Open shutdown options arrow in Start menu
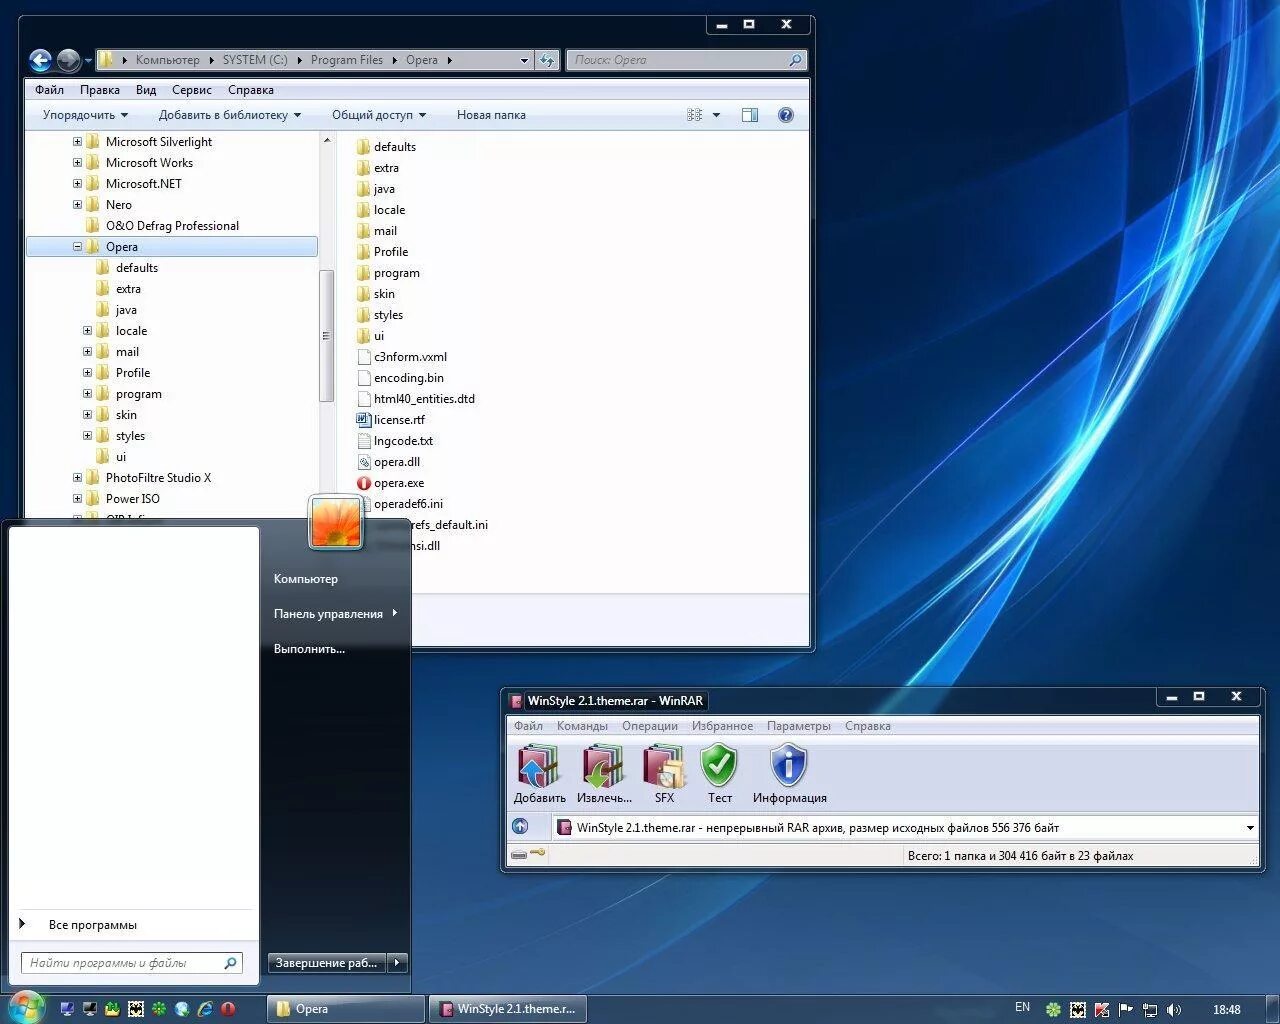Screen dimensions: 1280x1024 [397, 963]
